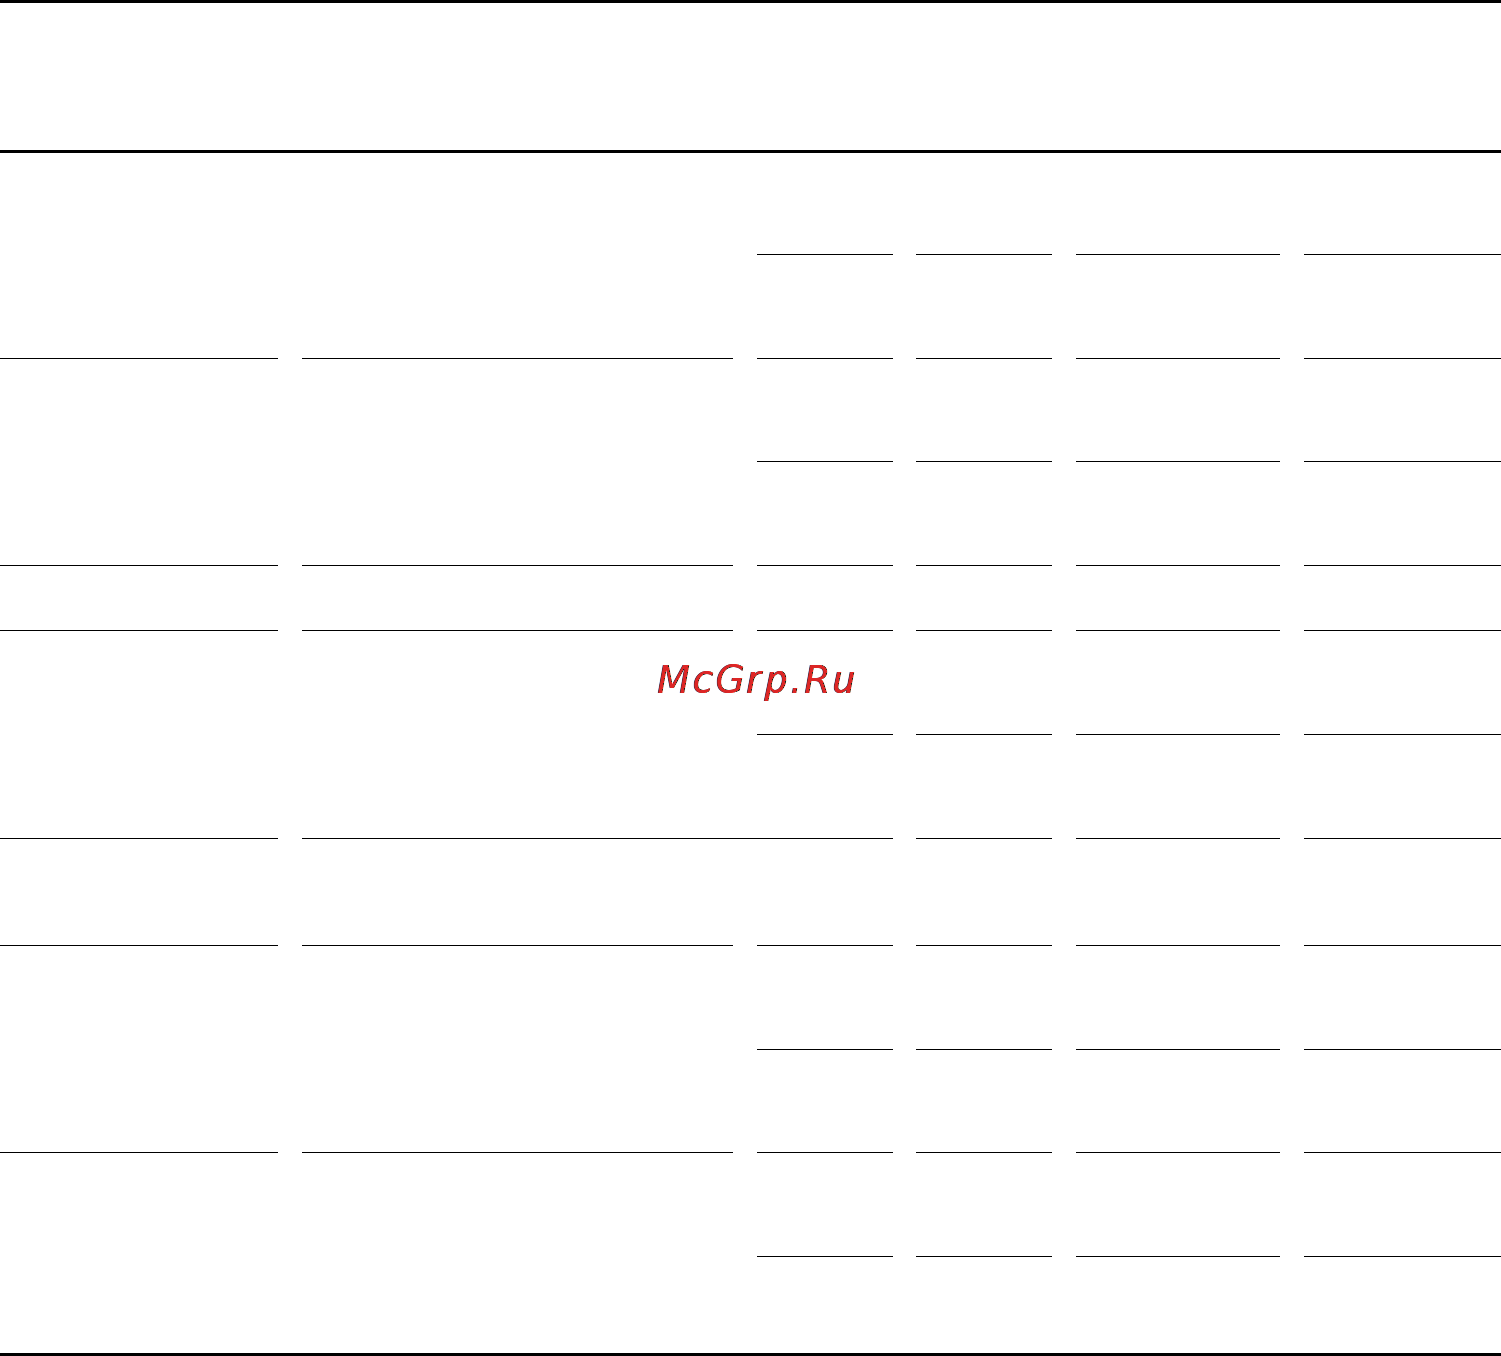Select fourth column cell of fifth body row
This screenshot has height=1356, width=1501.
tap(984, 892)
